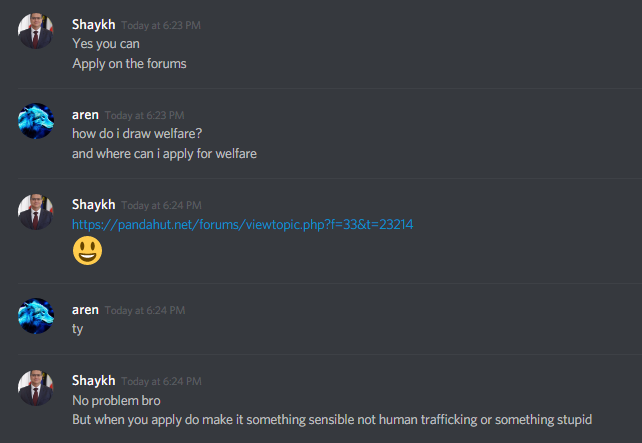The width and height of the screenshot is (642, 443).
Task: Click Shaykh username above 'No problem bro'
Action: click(x=93, y=381)
